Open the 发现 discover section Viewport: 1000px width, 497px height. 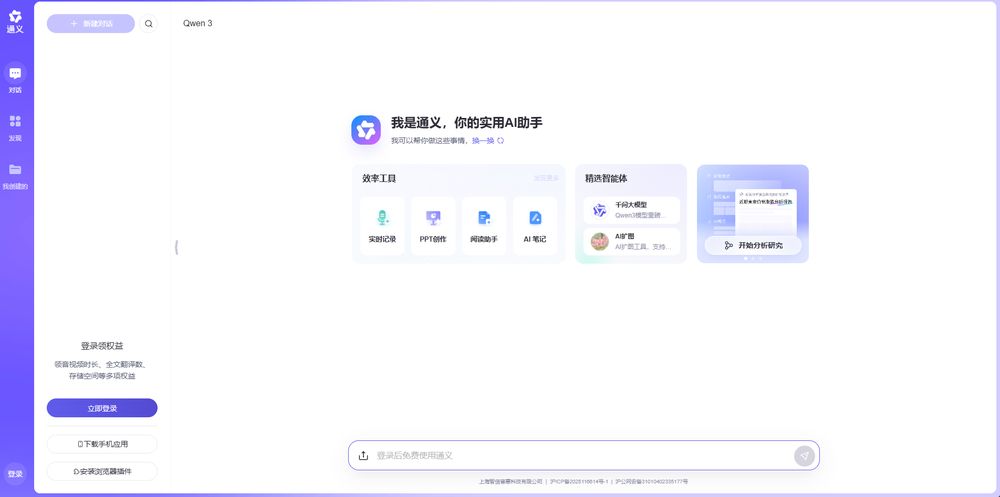tap(15, 128)
